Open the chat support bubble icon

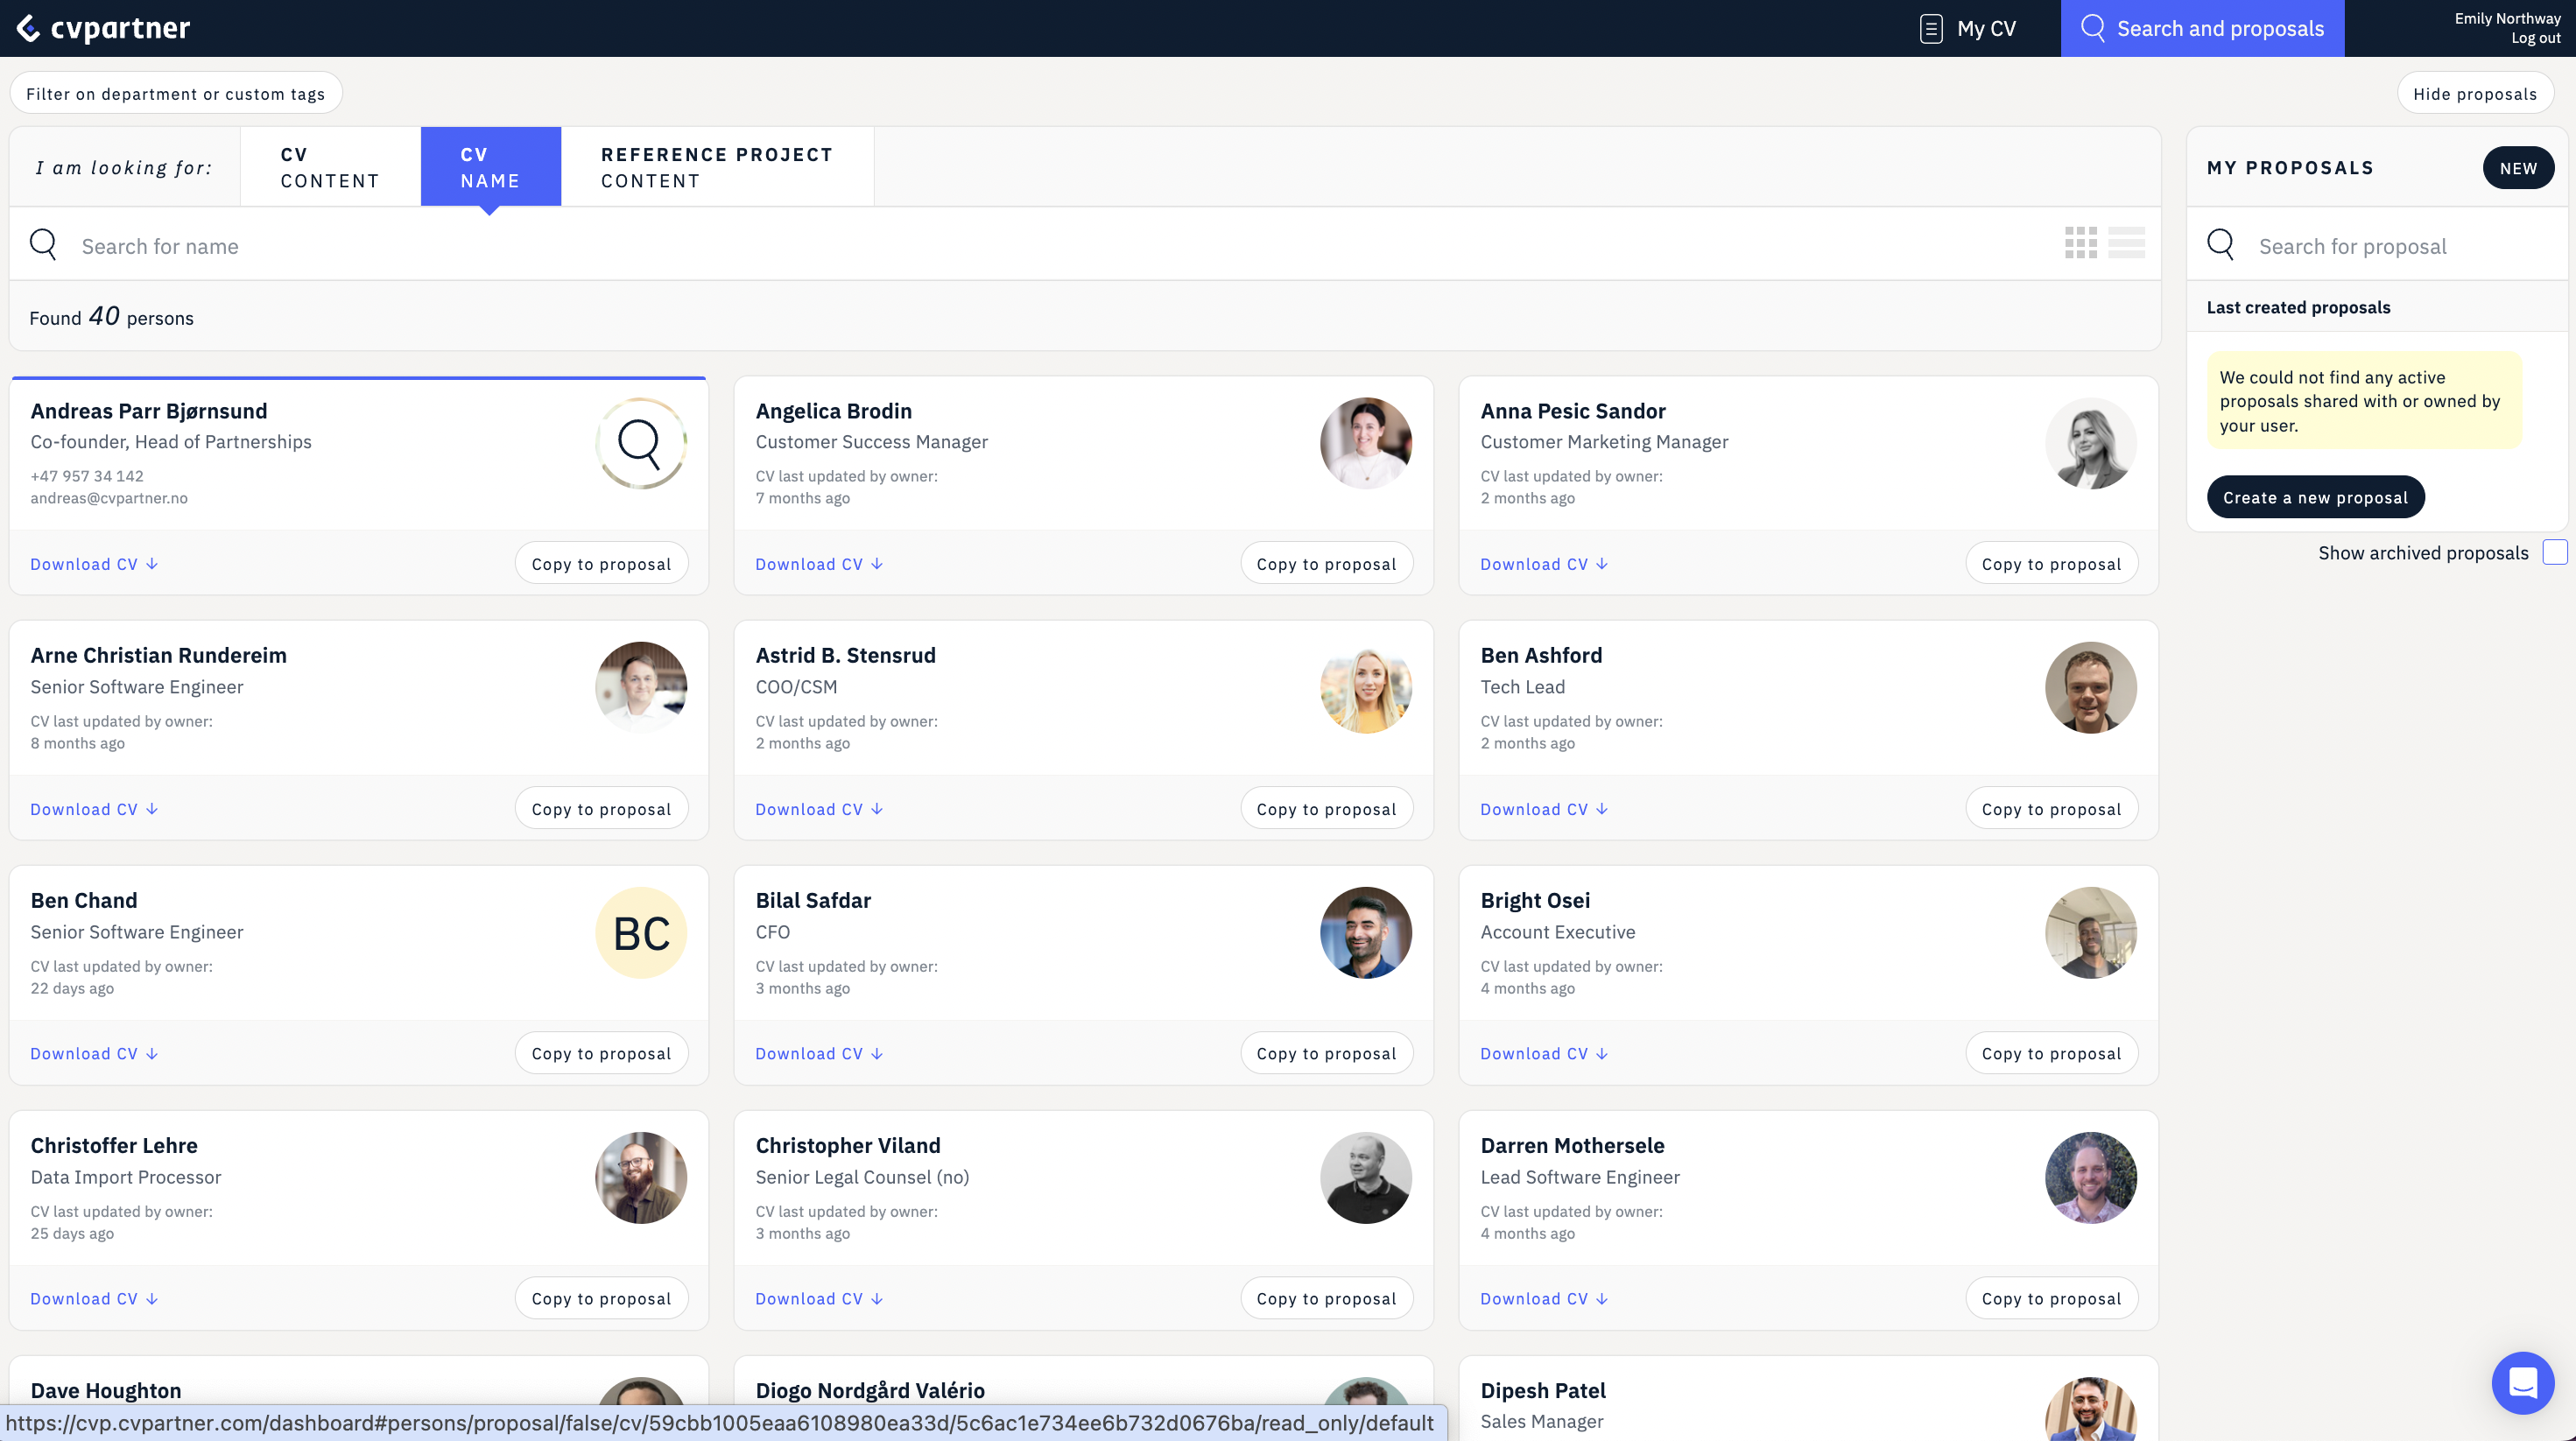coord(2523,1383)
